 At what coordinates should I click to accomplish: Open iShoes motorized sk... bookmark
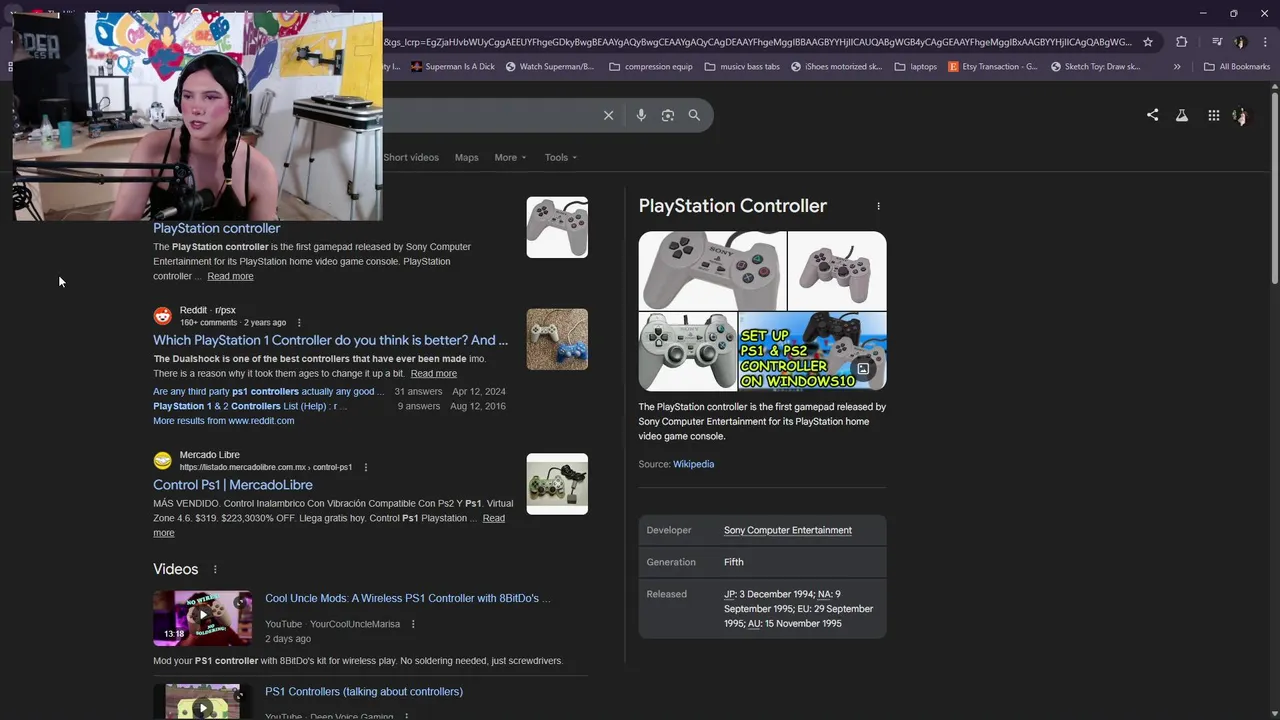click(x=837, y=67)
